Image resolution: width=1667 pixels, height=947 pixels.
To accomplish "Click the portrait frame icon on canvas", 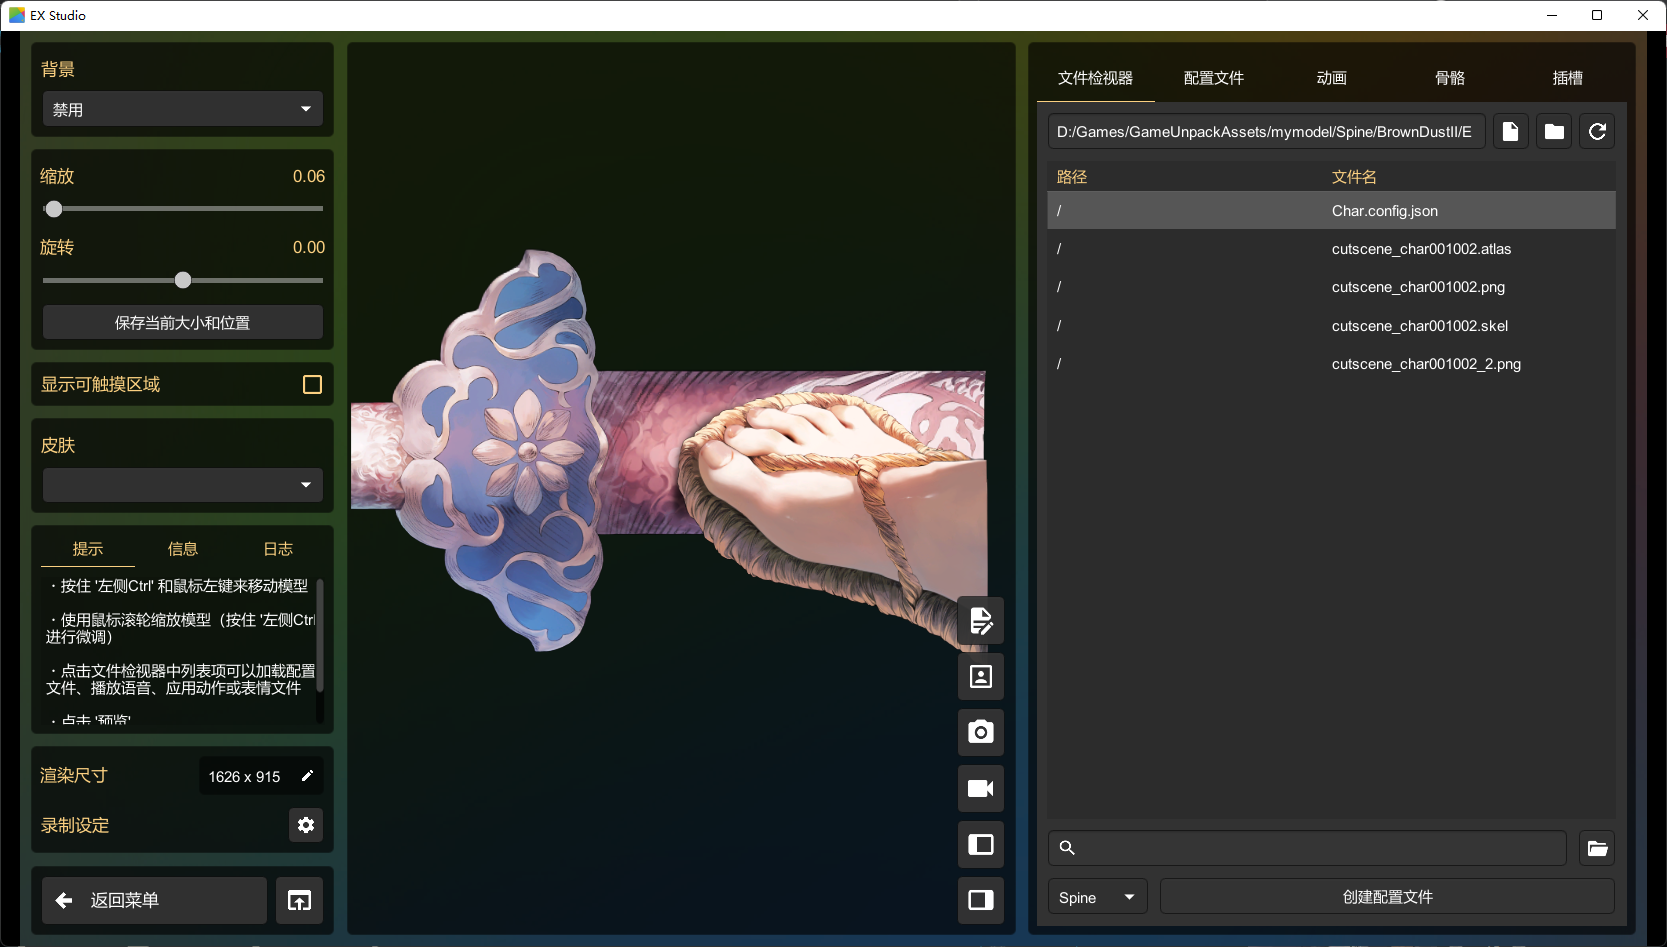I will pos(981,677).
